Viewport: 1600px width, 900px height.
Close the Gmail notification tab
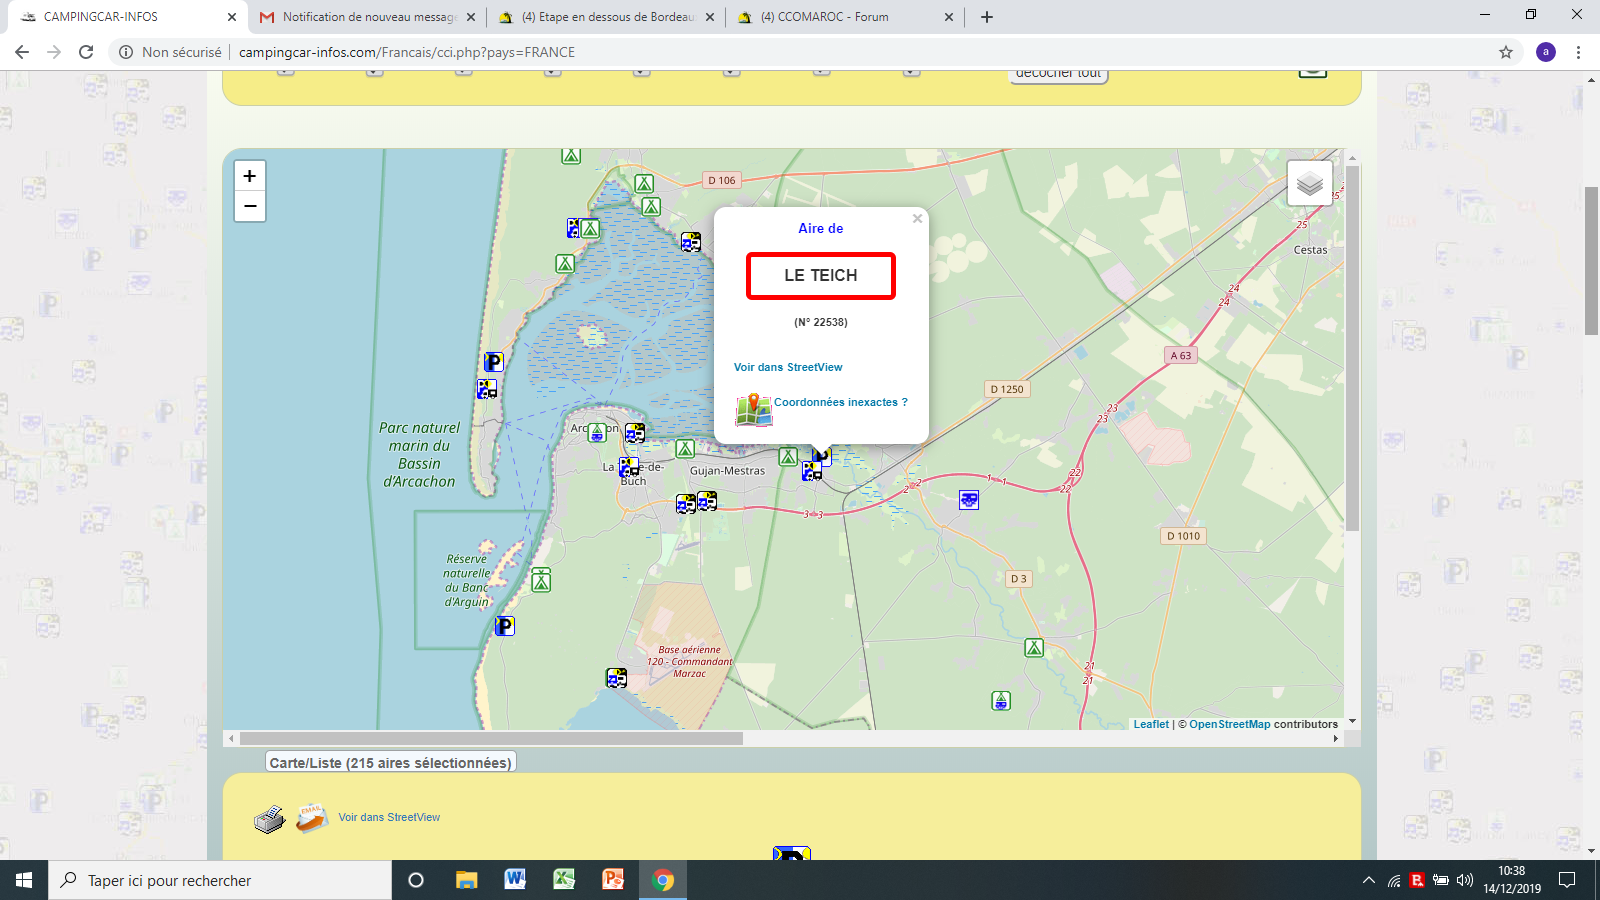tap(471, 17)
